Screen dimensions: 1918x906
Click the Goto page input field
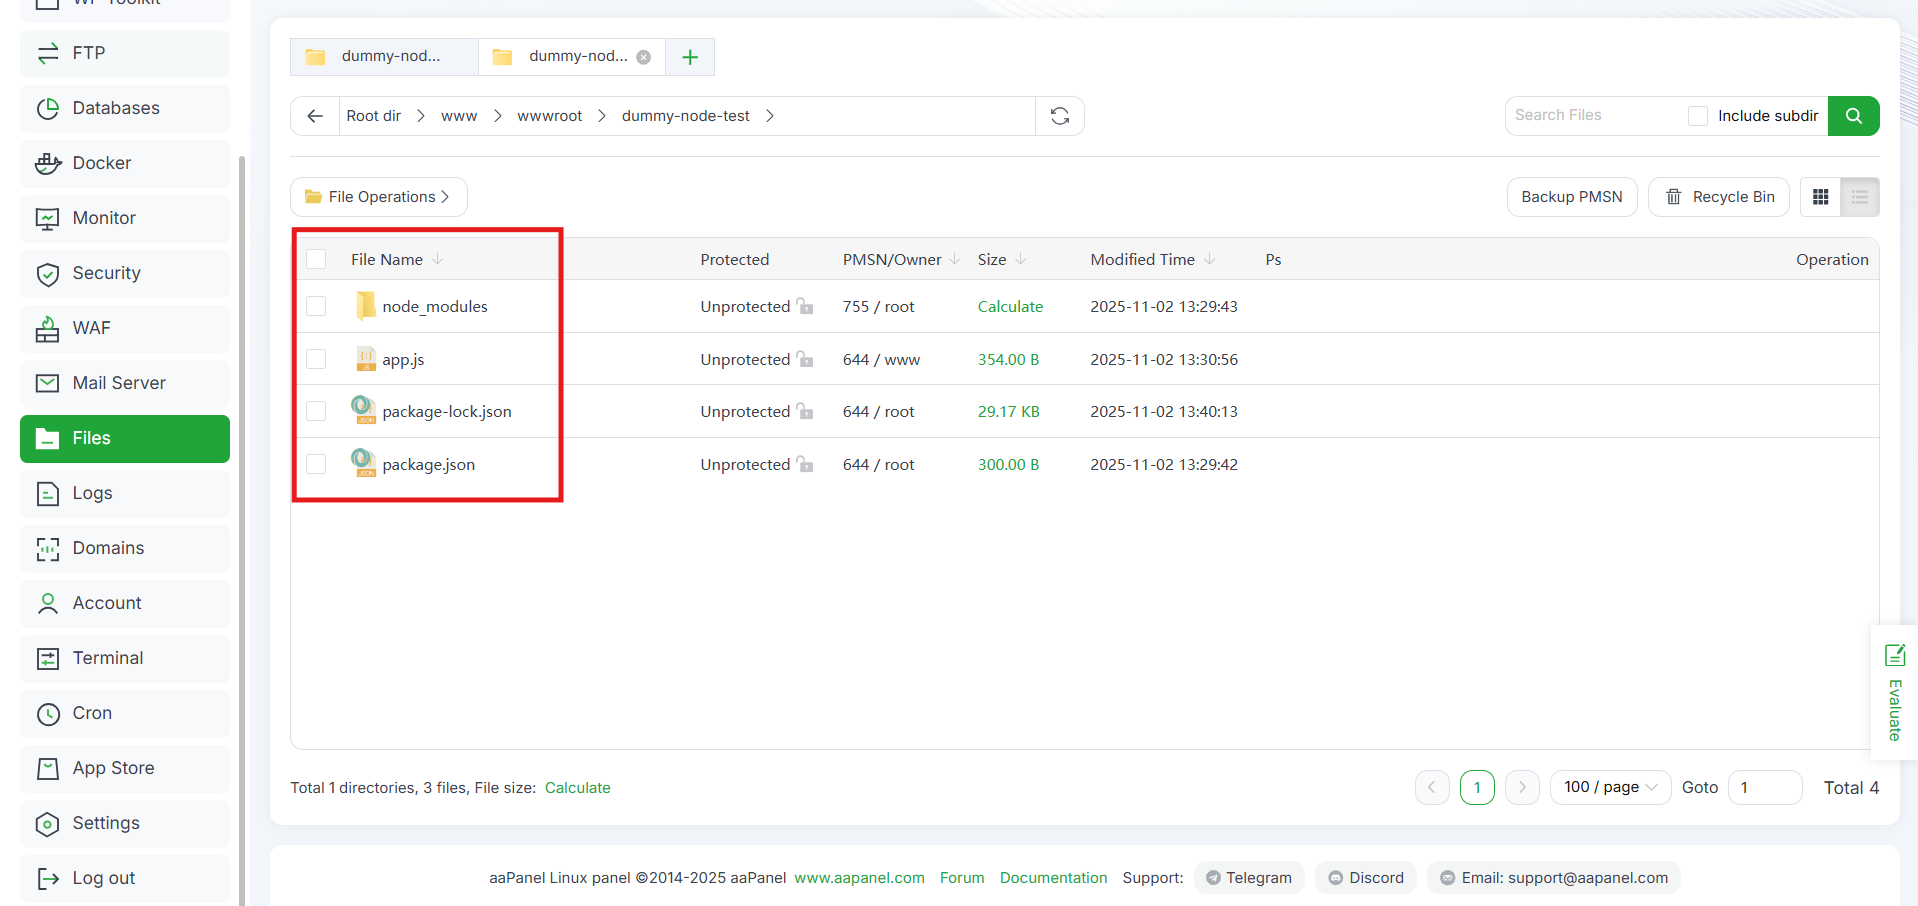tap(1765, 787)
